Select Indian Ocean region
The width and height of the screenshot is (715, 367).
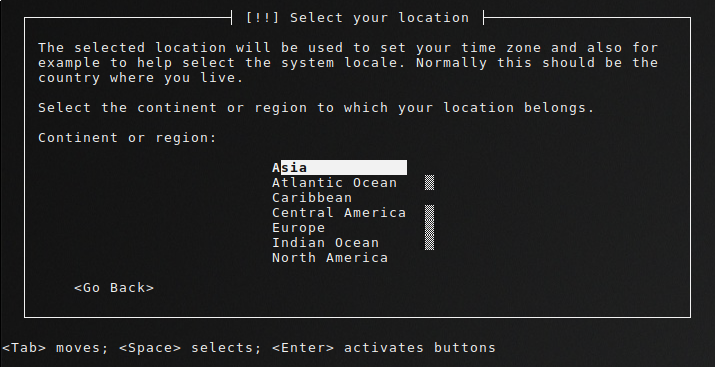(325, 243)
